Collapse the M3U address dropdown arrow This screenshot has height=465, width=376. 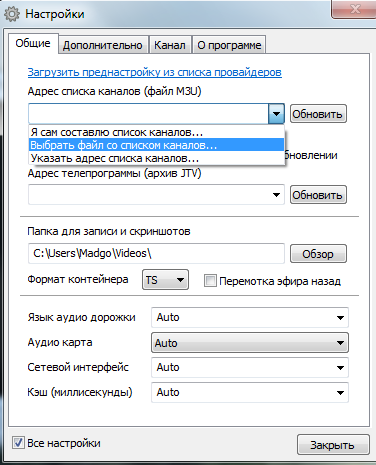[x=276, y=114]
